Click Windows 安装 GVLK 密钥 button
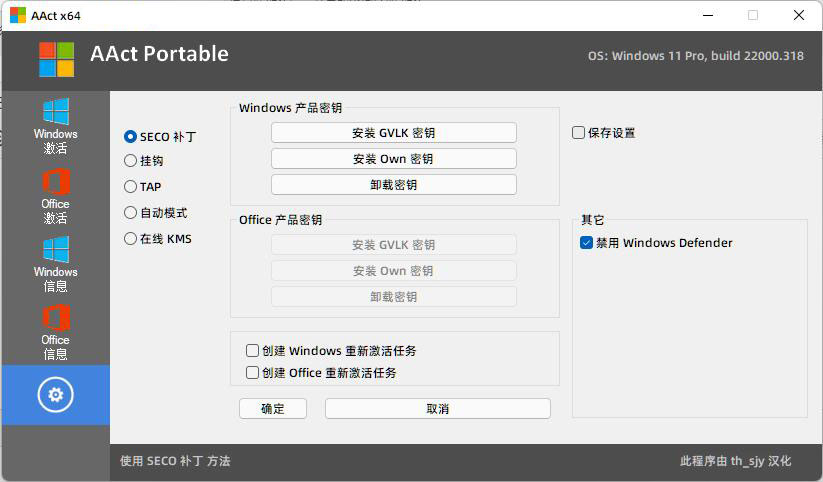Image resolution: width=823 pixels, height=482 pixels. (x=393, y=133)
